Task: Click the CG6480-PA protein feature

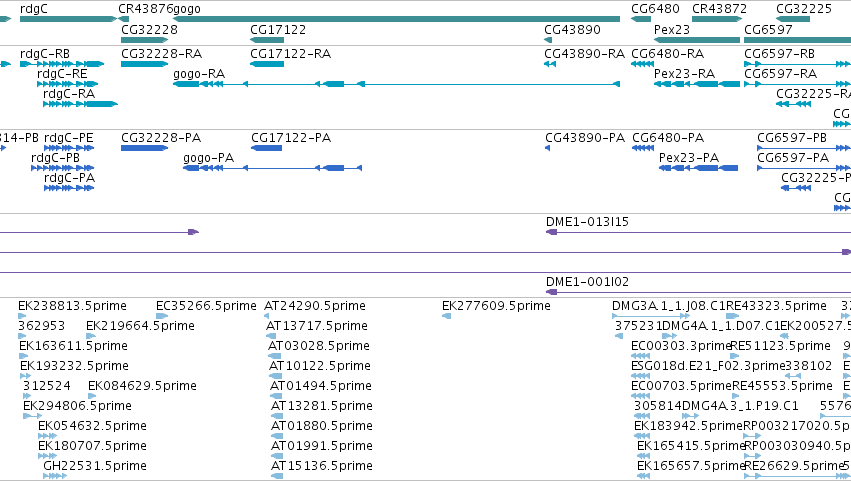Action: point(643,148)
